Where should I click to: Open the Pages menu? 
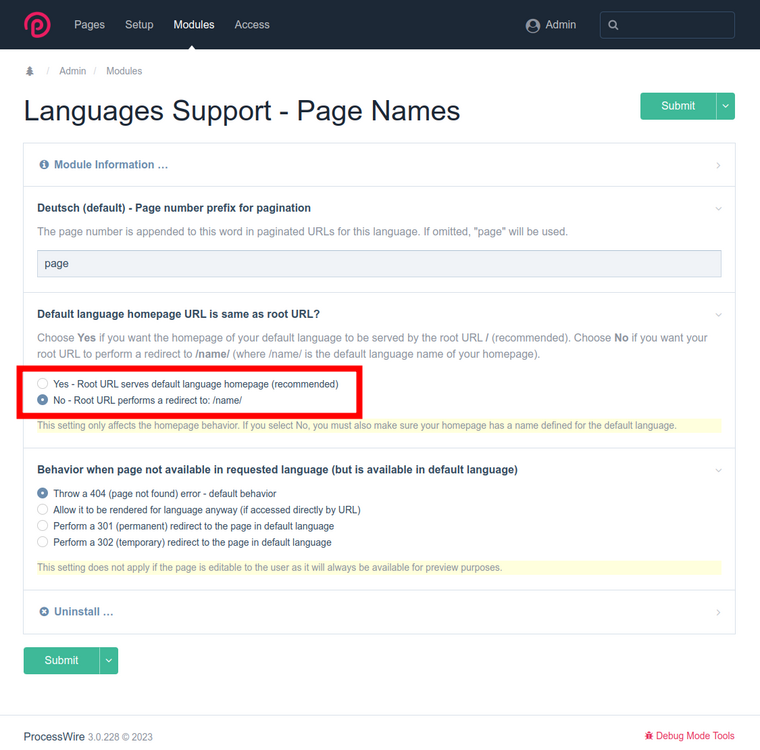pos(89,25)
